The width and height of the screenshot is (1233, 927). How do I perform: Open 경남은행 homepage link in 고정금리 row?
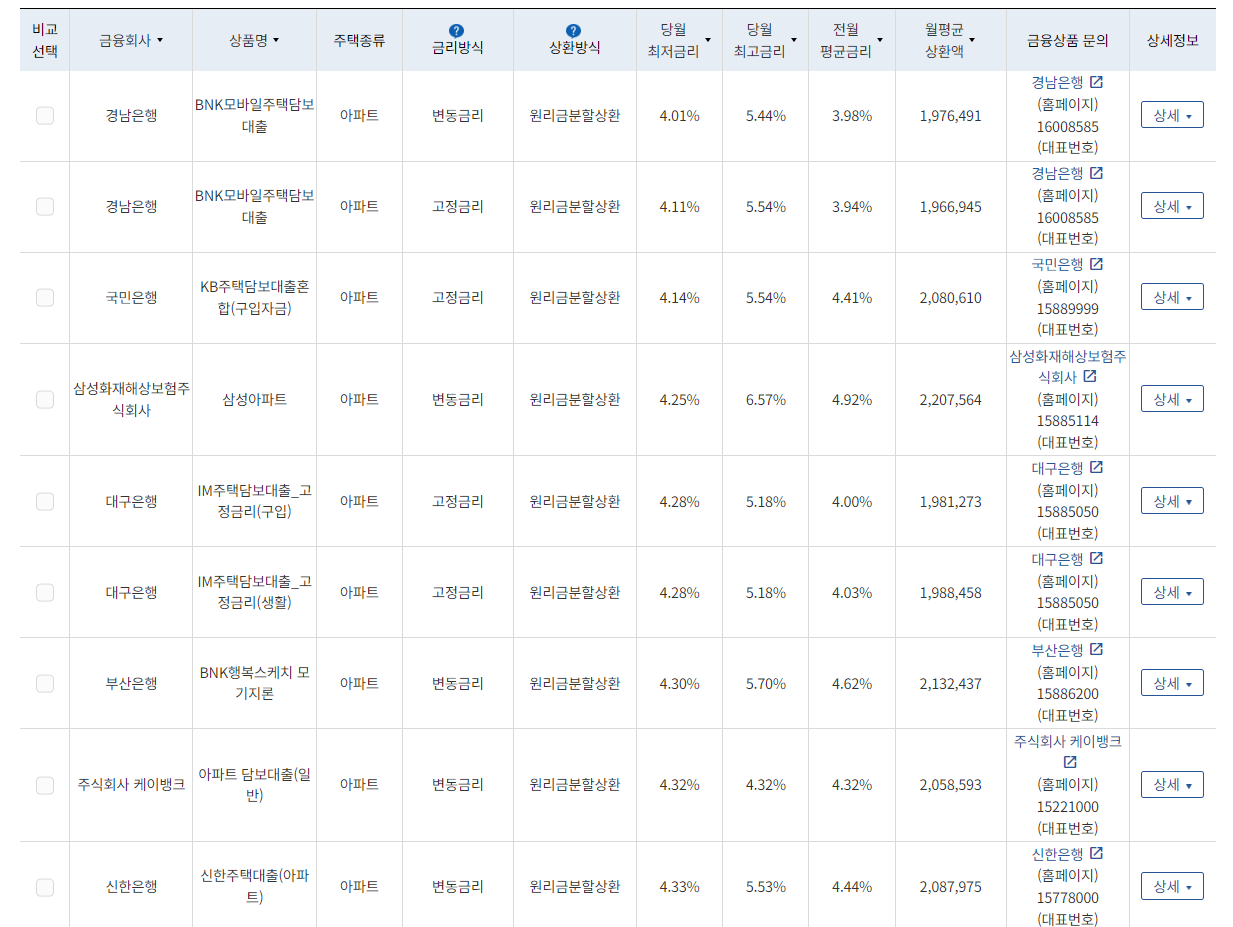click(1057, 173)
